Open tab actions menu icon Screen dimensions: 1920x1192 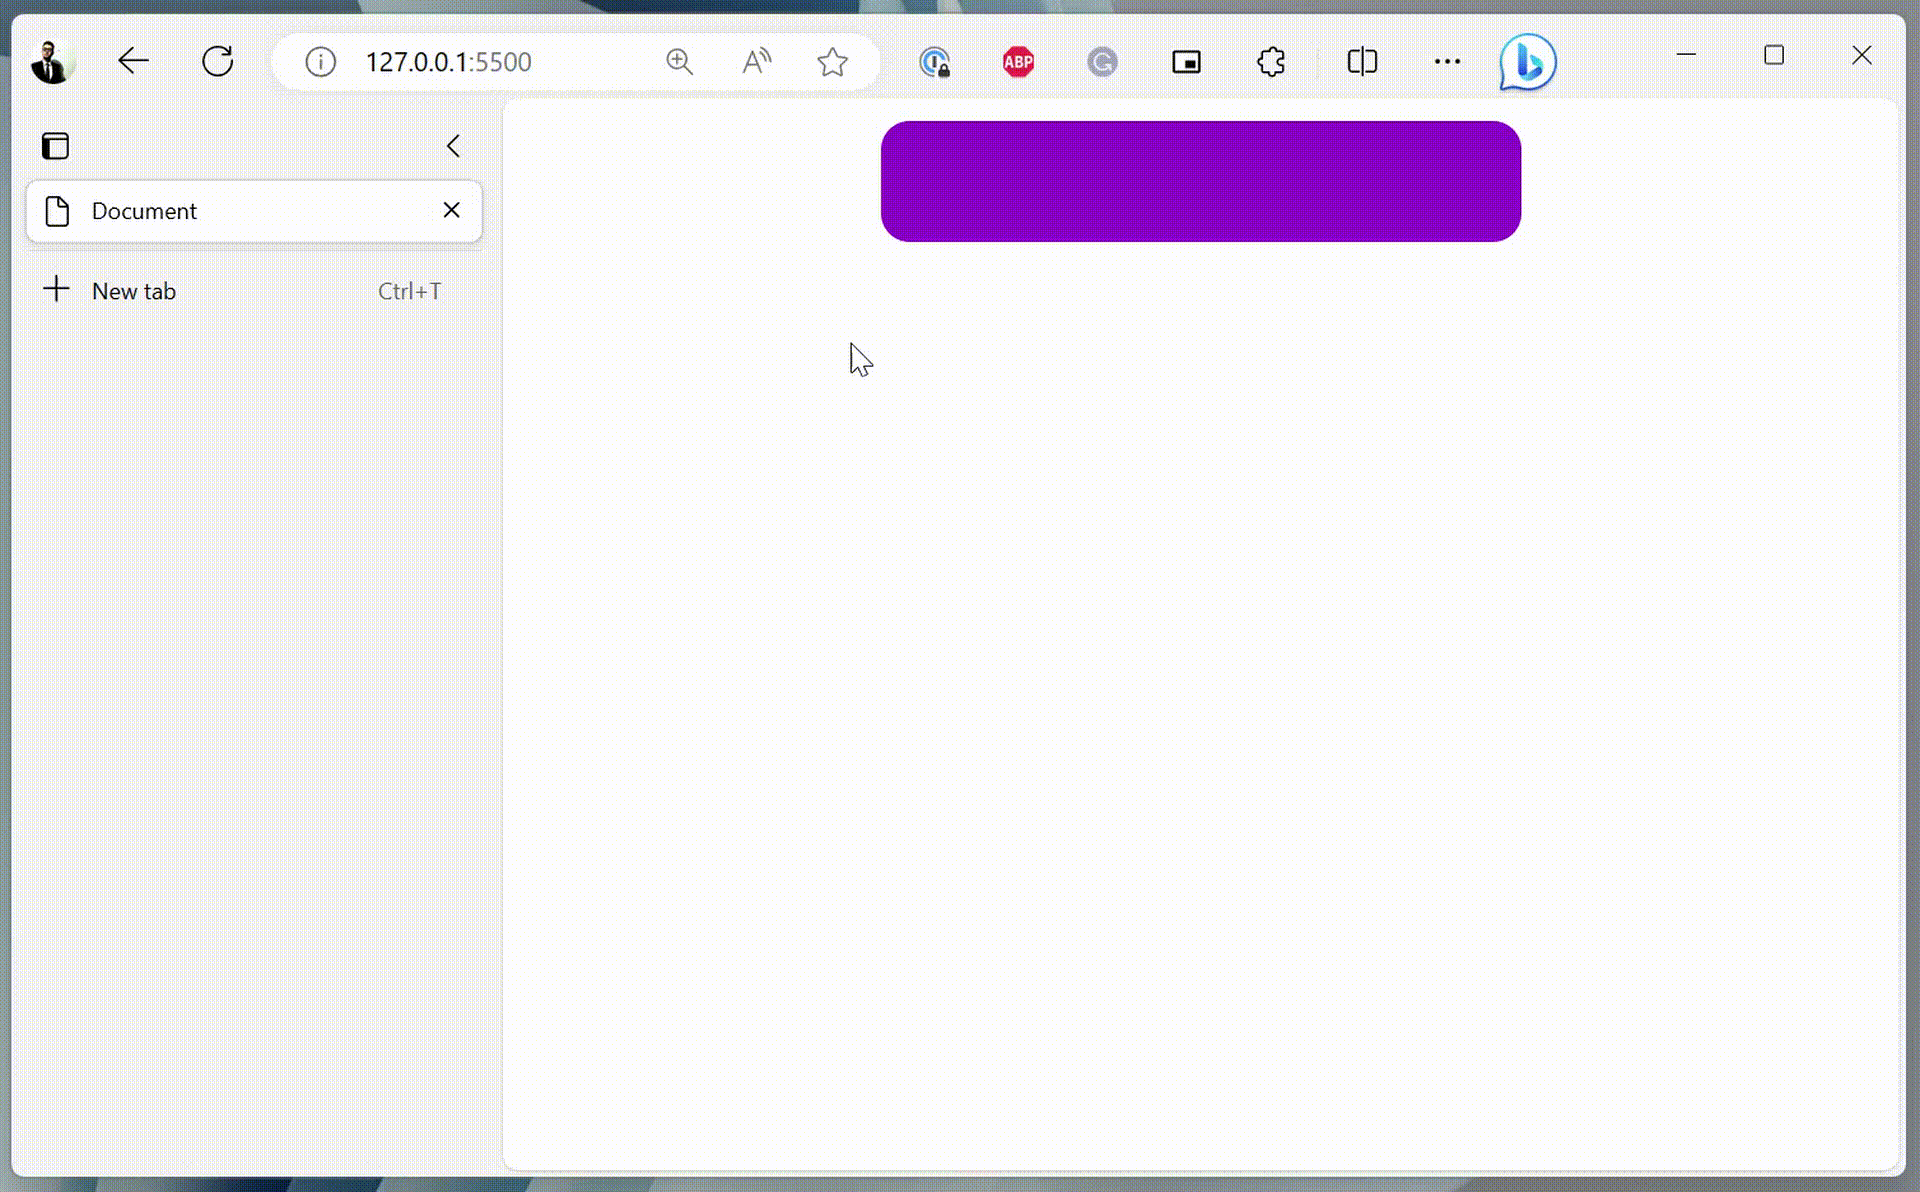click(55, 146)
